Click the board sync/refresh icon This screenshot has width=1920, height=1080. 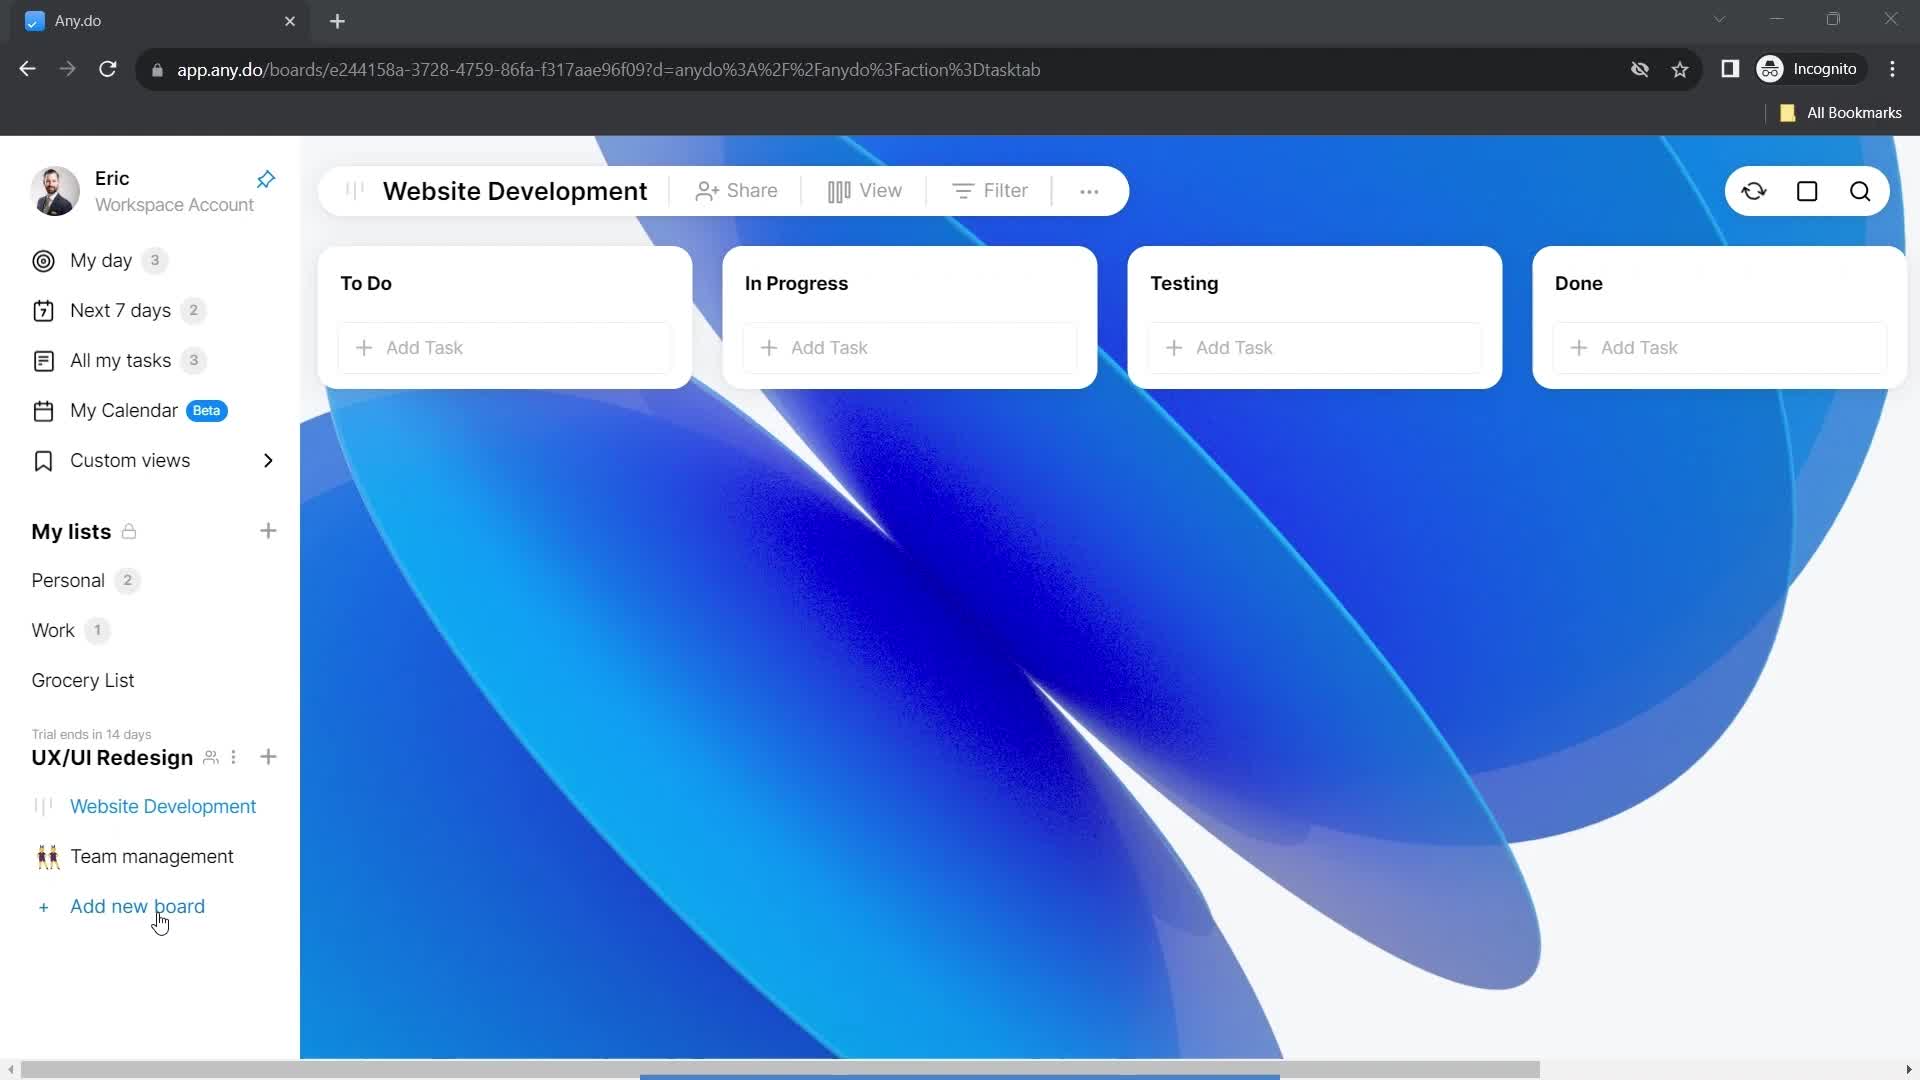pos(1754,191)
